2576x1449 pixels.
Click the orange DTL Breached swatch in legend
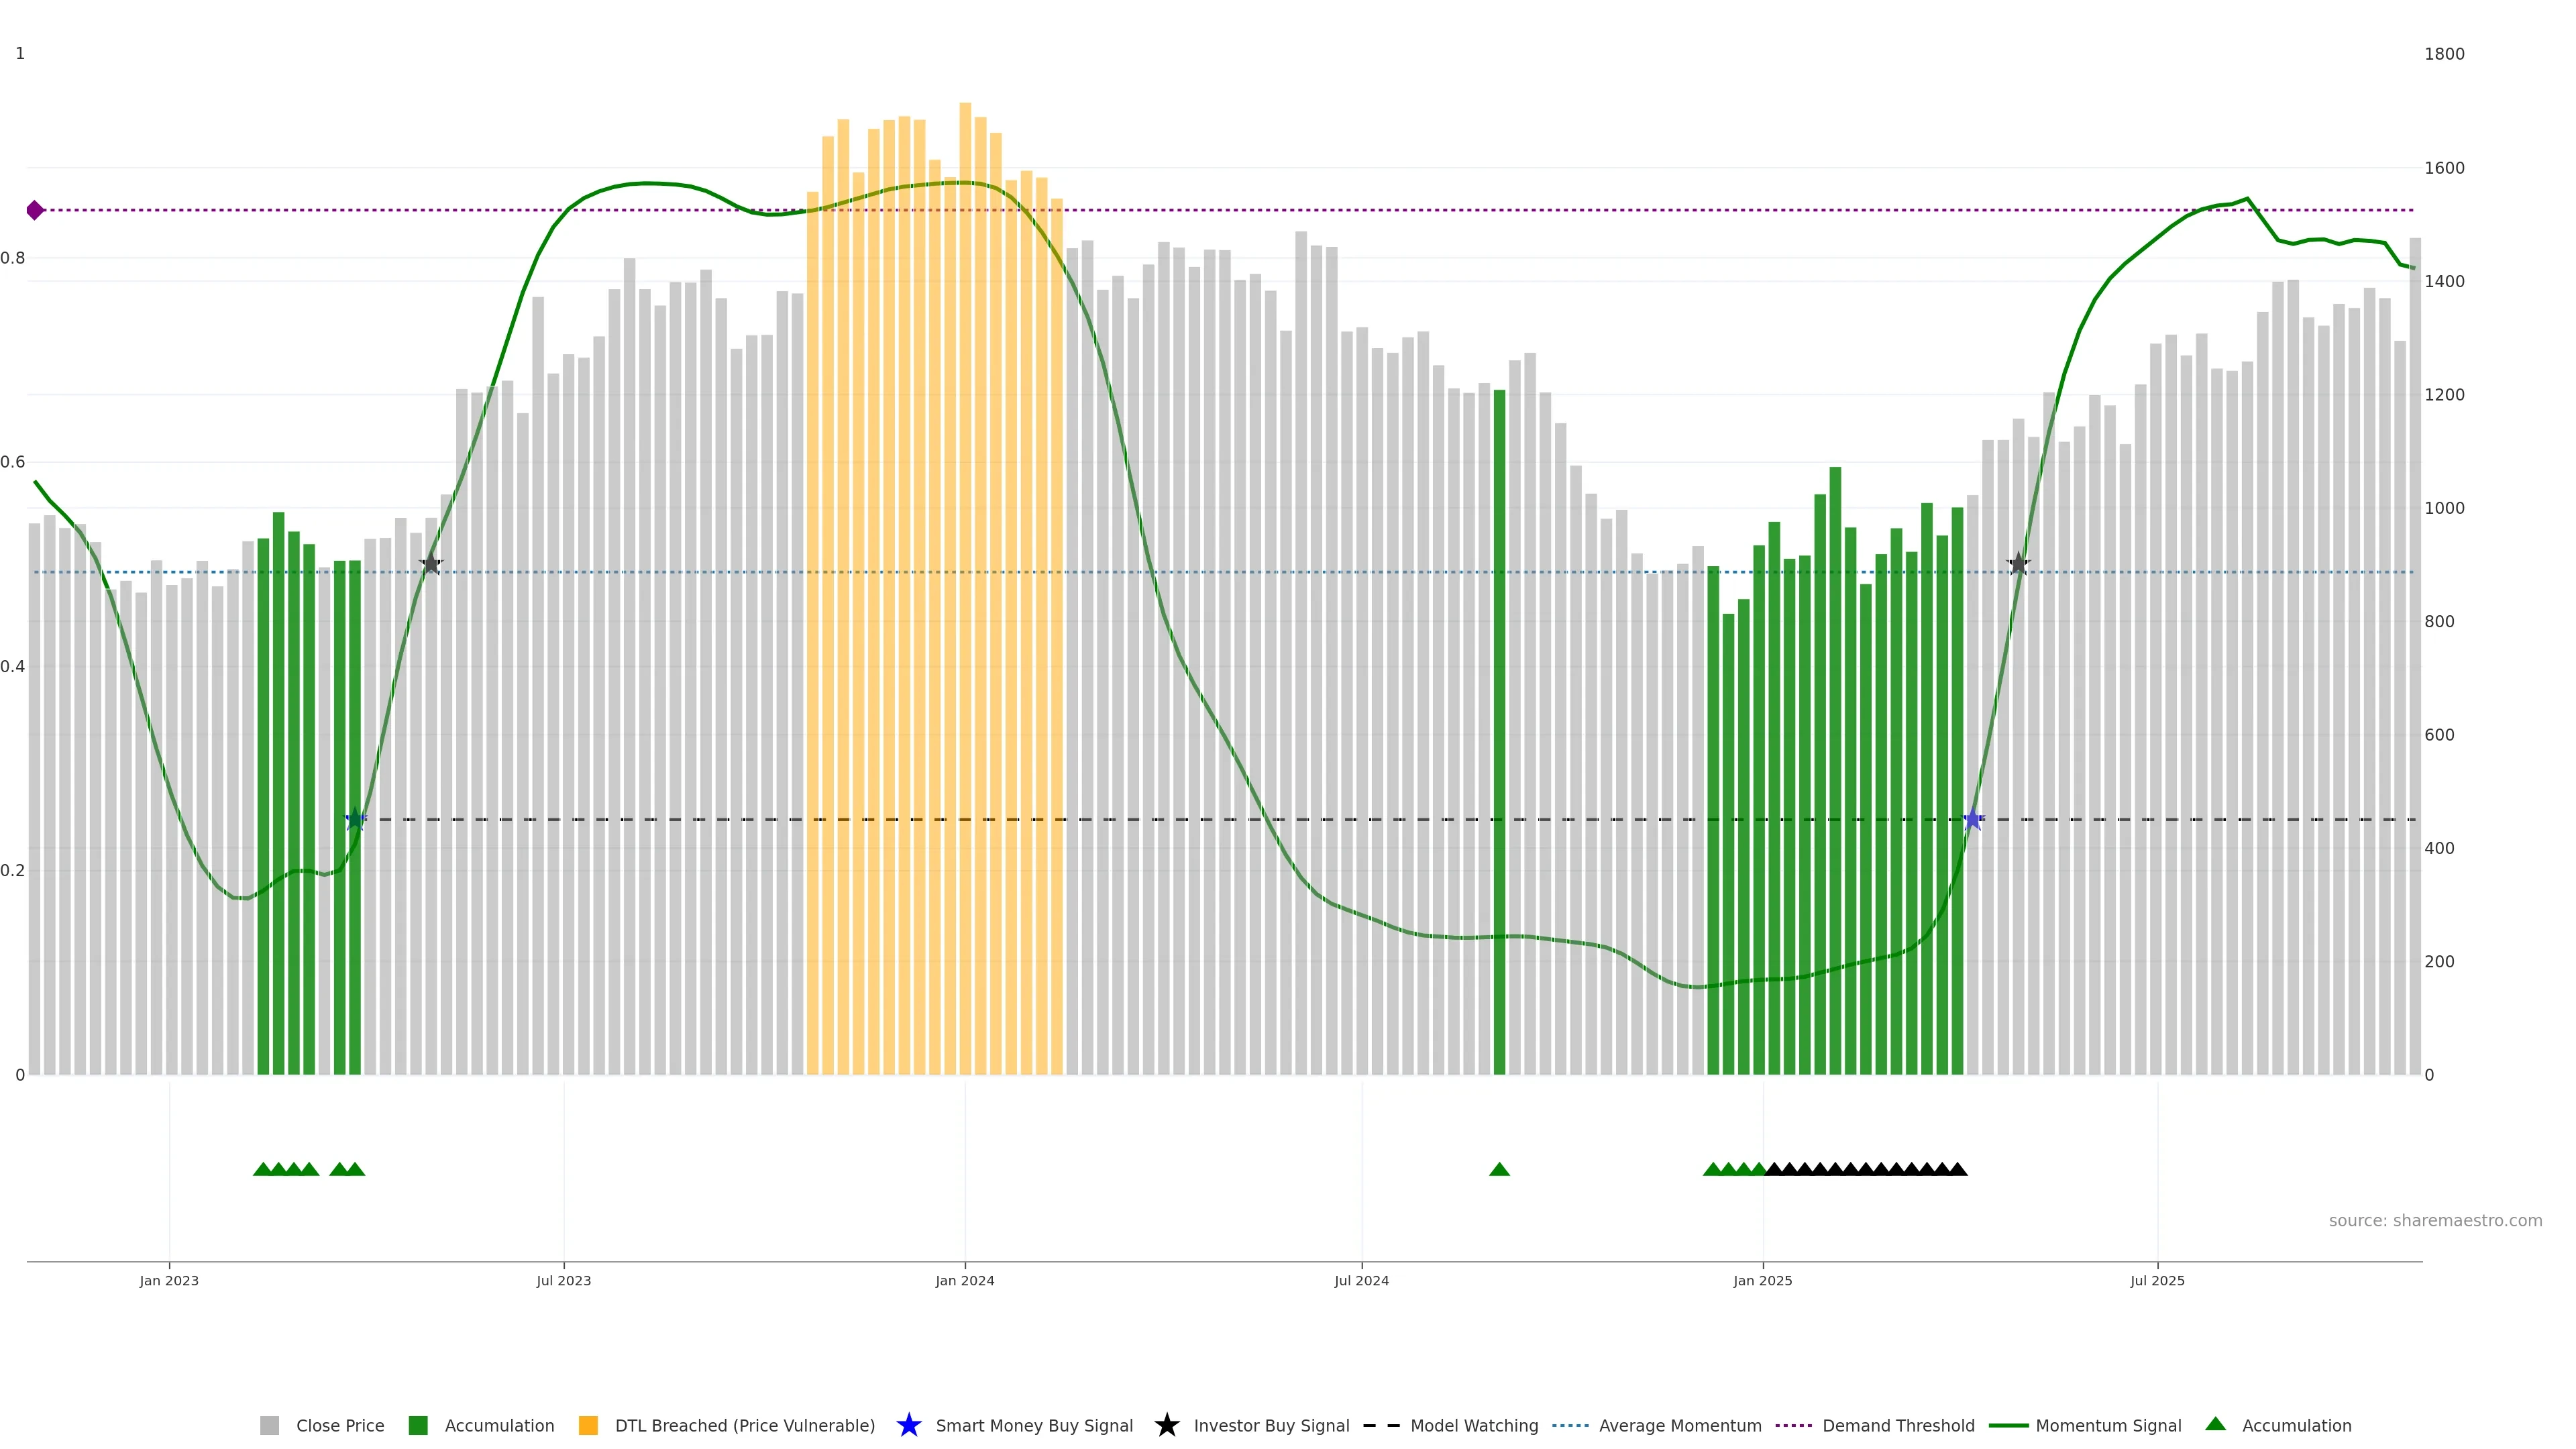588,1426
